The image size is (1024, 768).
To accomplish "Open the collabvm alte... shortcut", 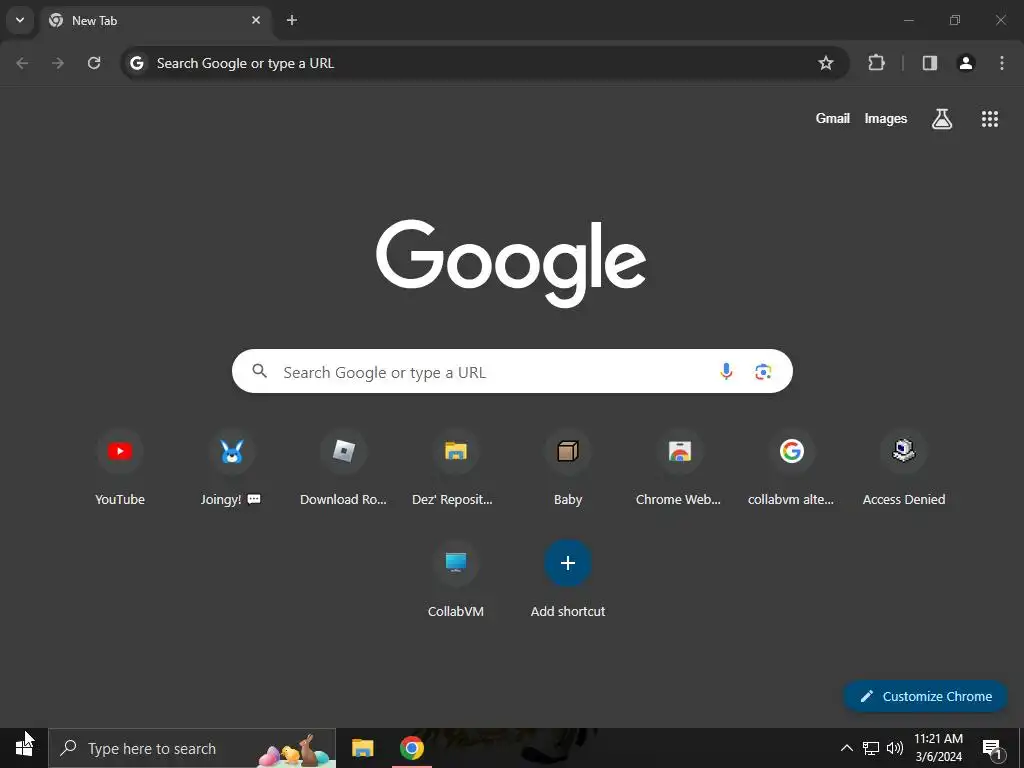I will (x=792, y=468).
